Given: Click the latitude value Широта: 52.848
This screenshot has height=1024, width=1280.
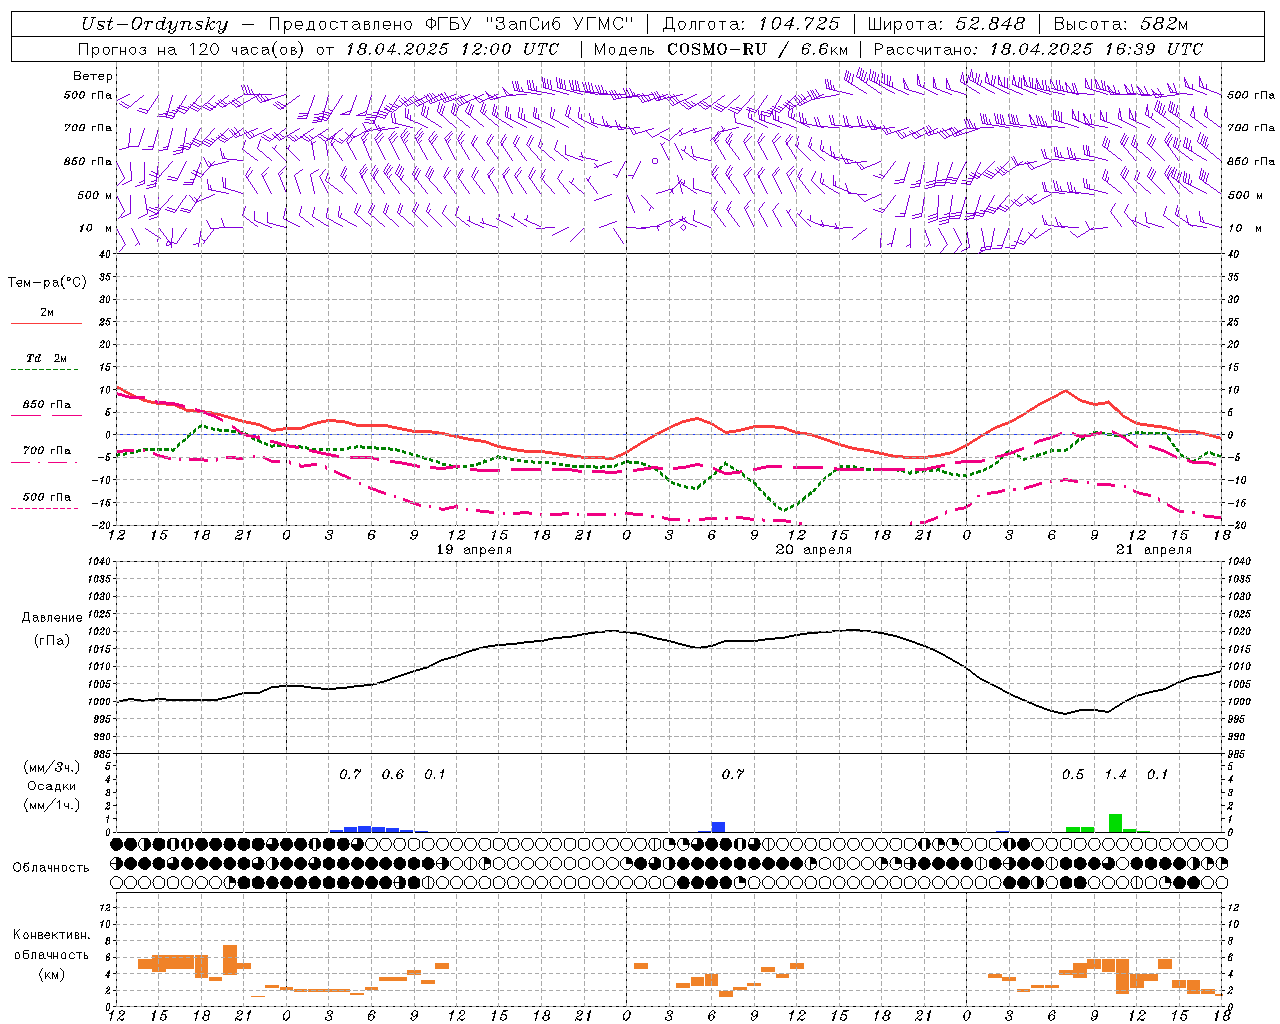Looking at the screenshot, I should coord(946,25).
